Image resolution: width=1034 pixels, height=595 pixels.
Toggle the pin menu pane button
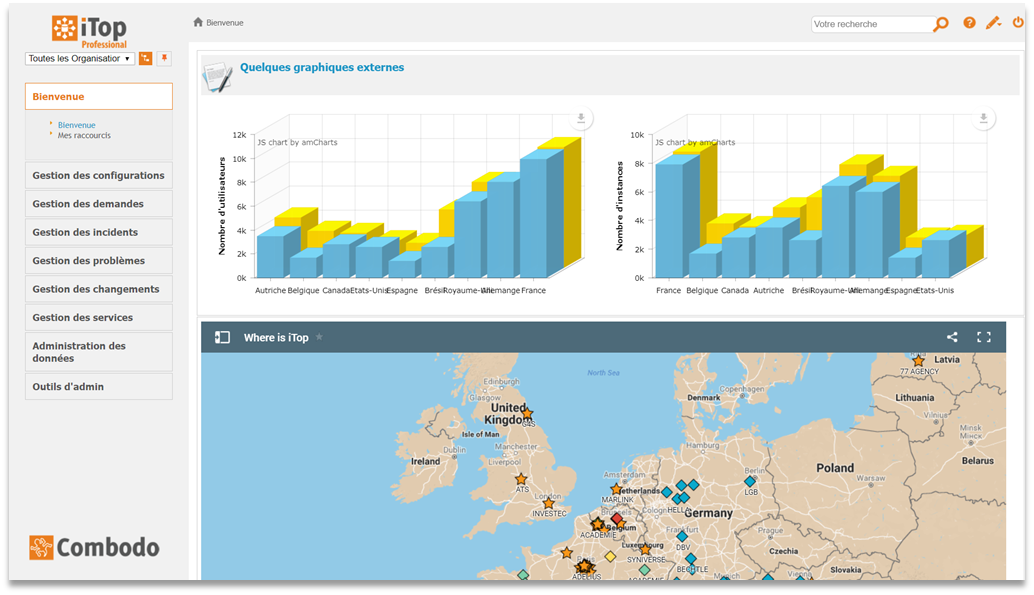(x=164, y=59)
